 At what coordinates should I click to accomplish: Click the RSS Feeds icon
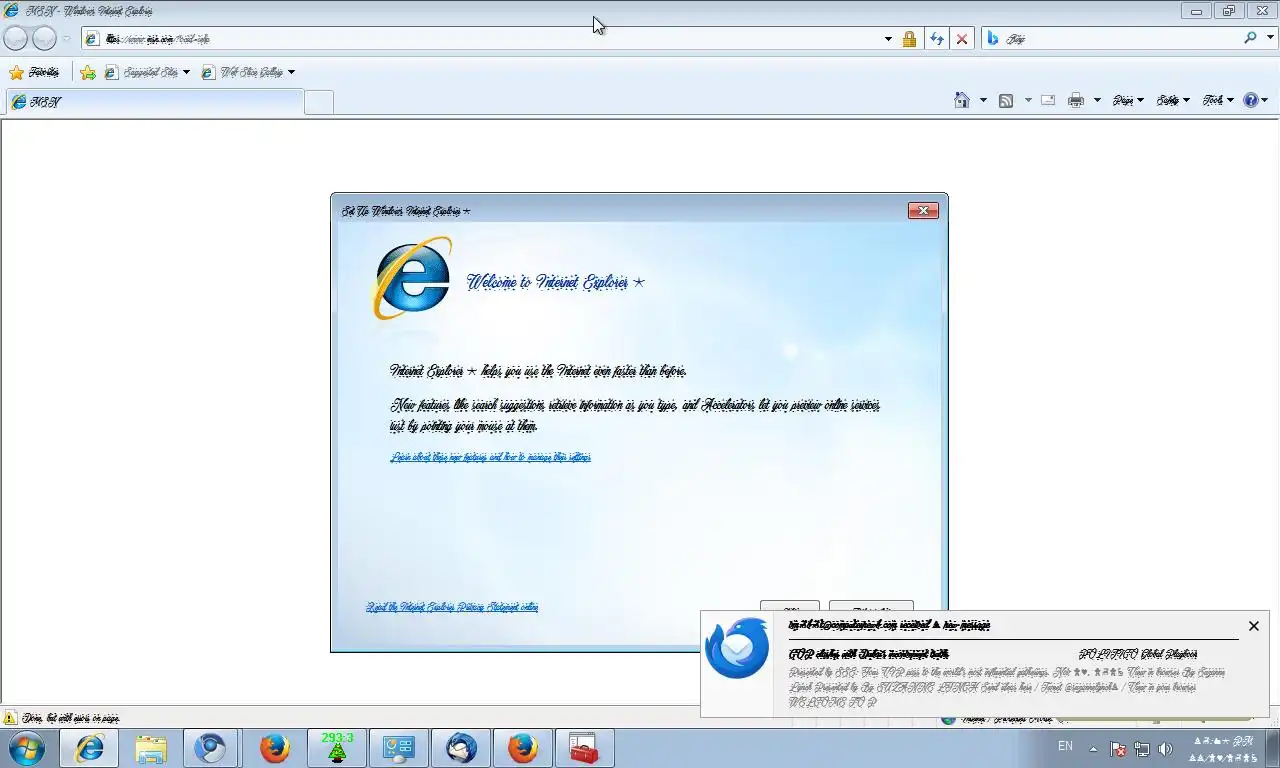tap(1006, 100)
